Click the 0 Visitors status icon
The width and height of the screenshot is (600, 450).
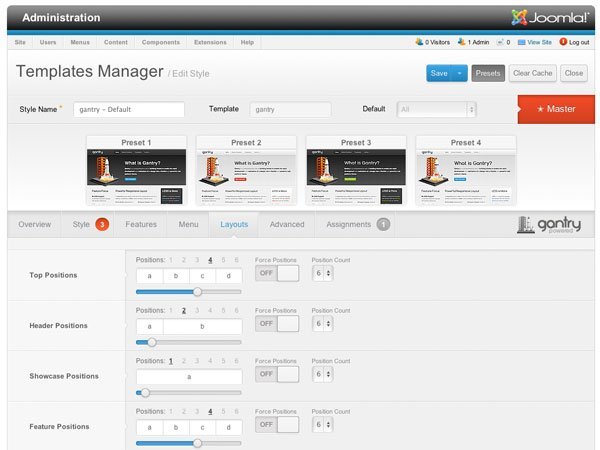419,42
